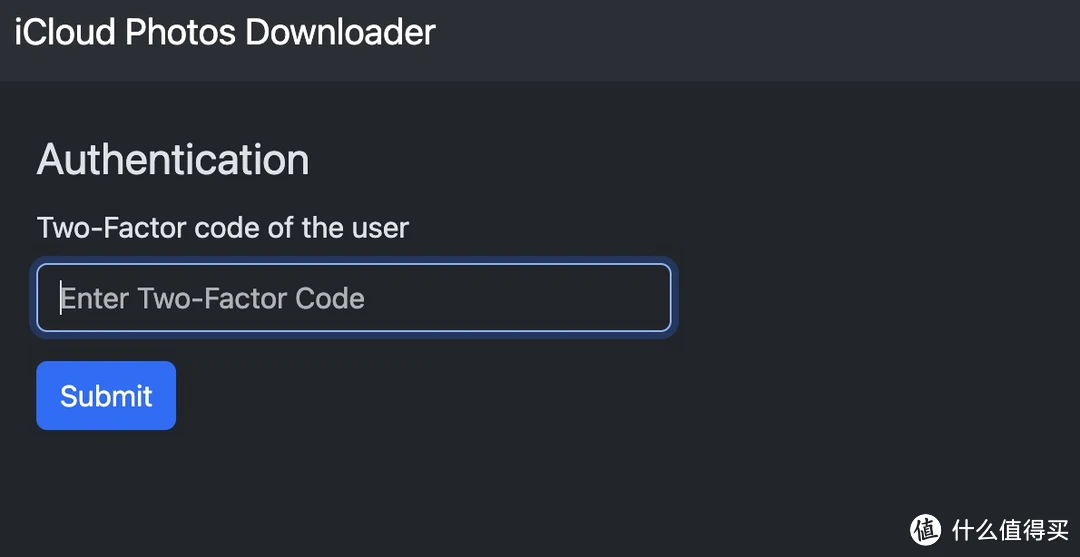Click the empty page area beside Submit
Screen dimensions: 1080x557
(x=482, y=395)
